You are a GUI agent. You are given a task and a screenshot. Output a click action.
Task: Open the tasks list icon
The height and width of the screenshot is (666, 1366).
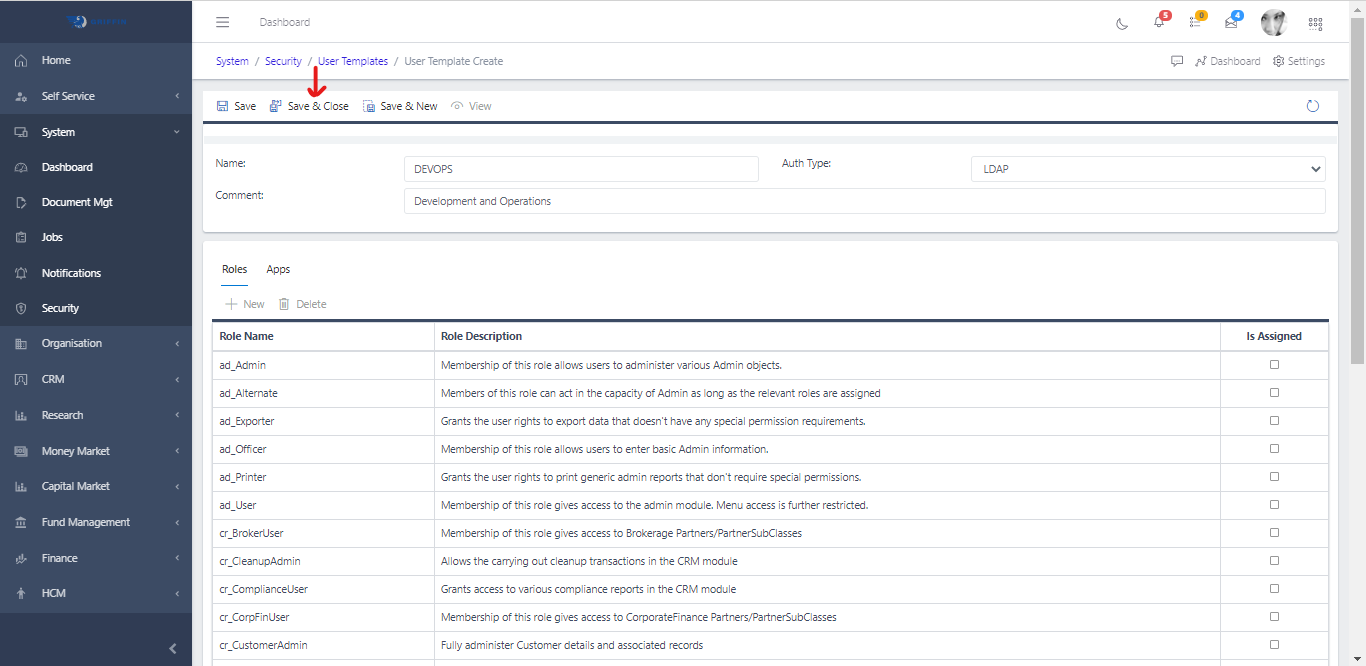(x=1195, y=22)
